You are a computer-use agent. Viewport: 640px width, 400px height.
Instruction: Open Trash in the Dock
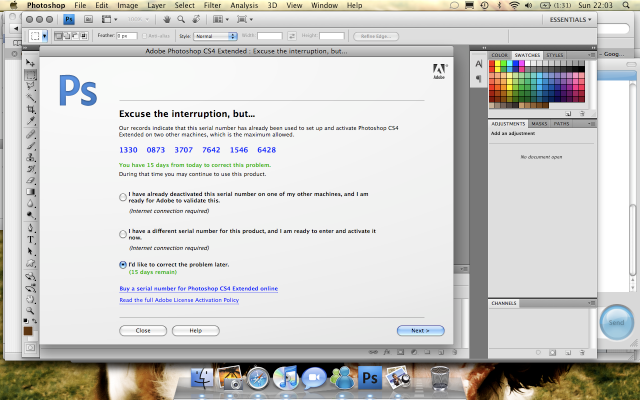pos(440,378)
